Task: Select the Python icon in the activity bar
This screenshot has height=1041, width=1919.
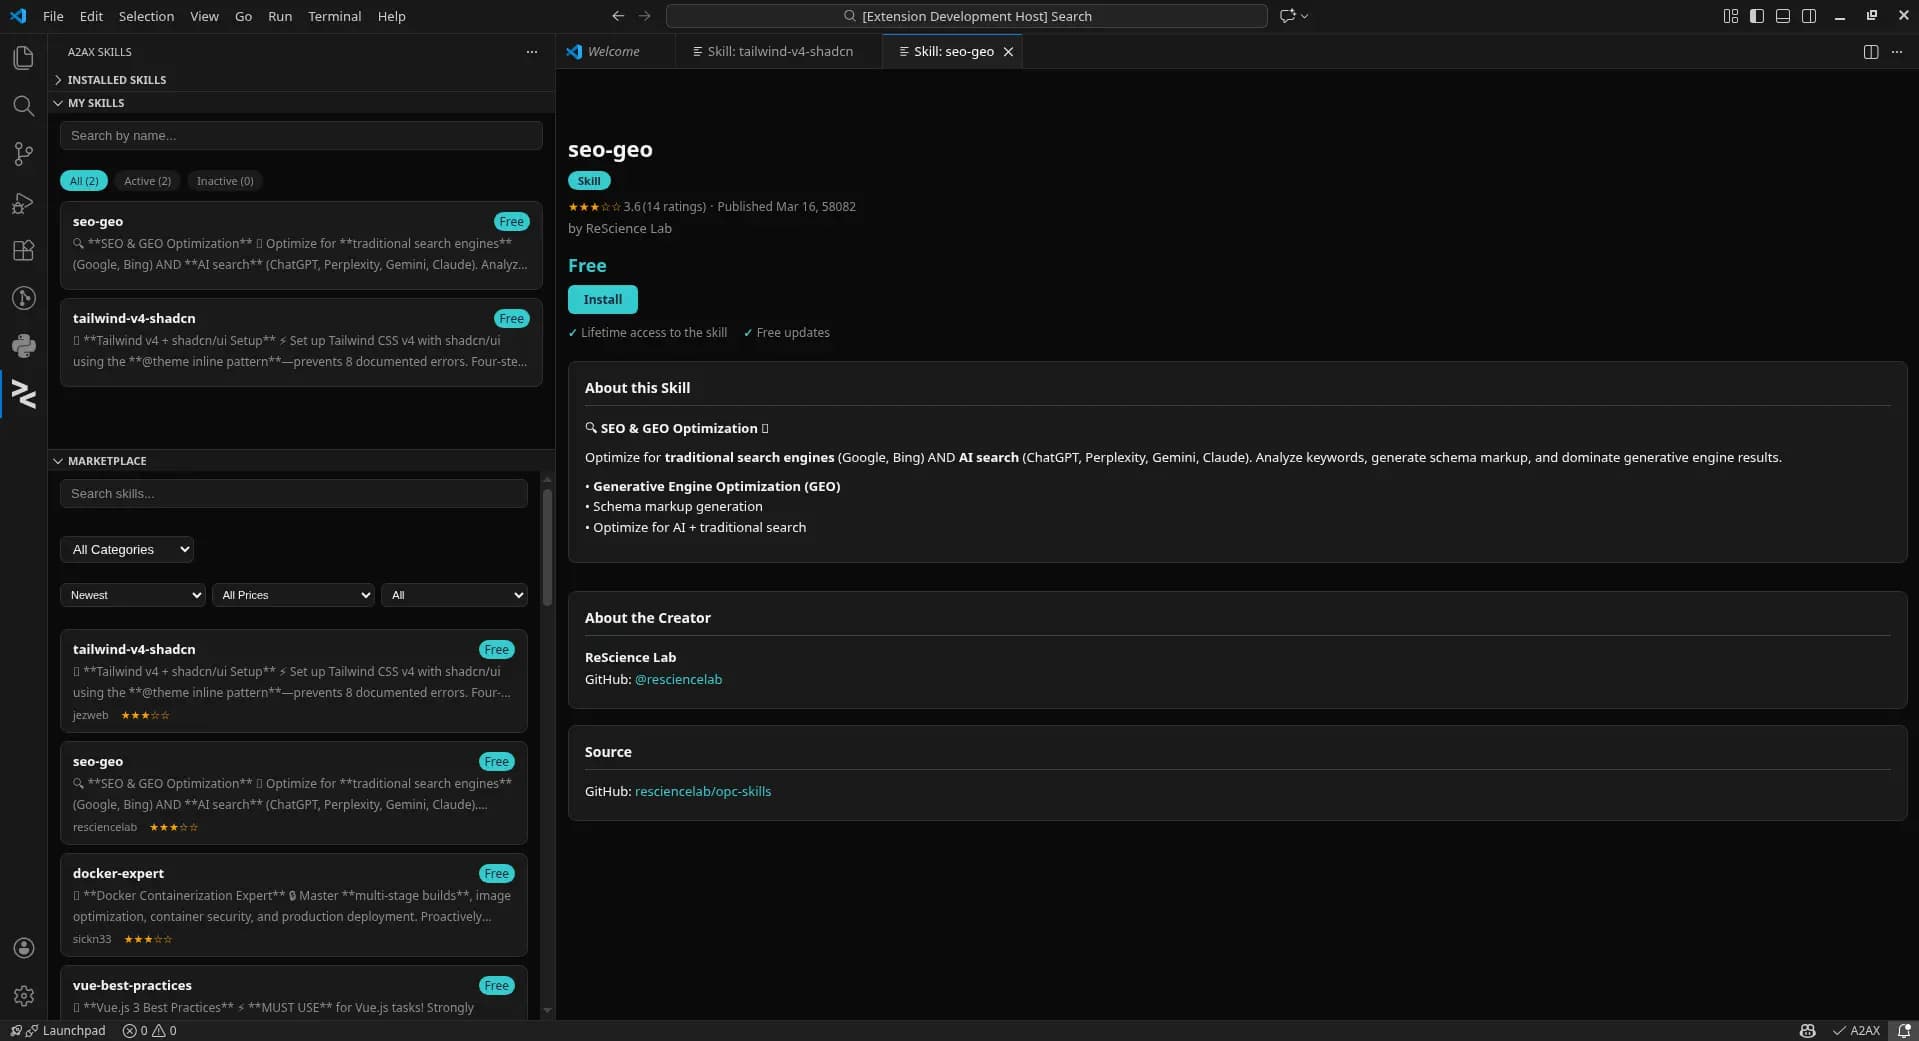Action: (22, 346)
